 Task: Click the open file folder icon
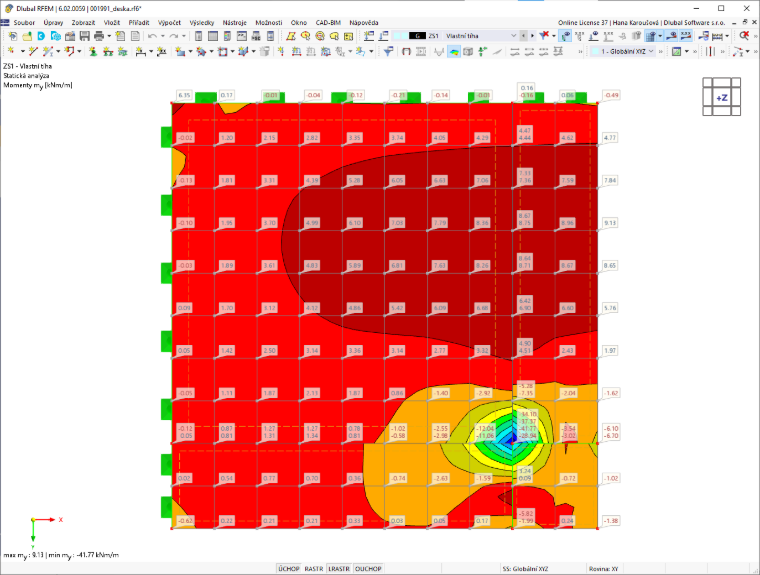(x=27, y=36)
